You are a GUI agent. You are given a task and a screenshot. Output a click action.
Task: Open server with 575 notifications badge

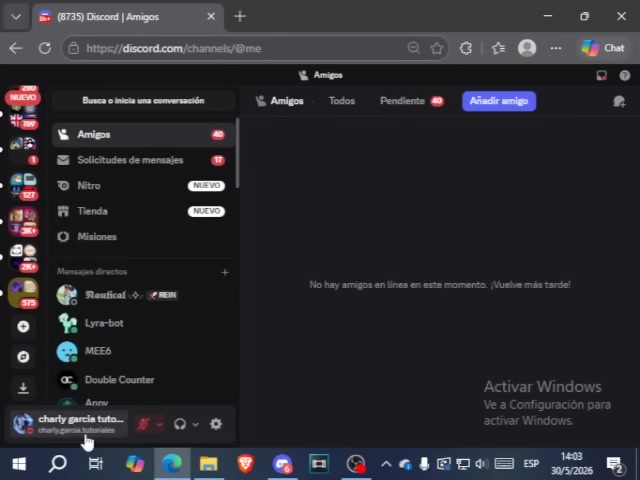23,293
